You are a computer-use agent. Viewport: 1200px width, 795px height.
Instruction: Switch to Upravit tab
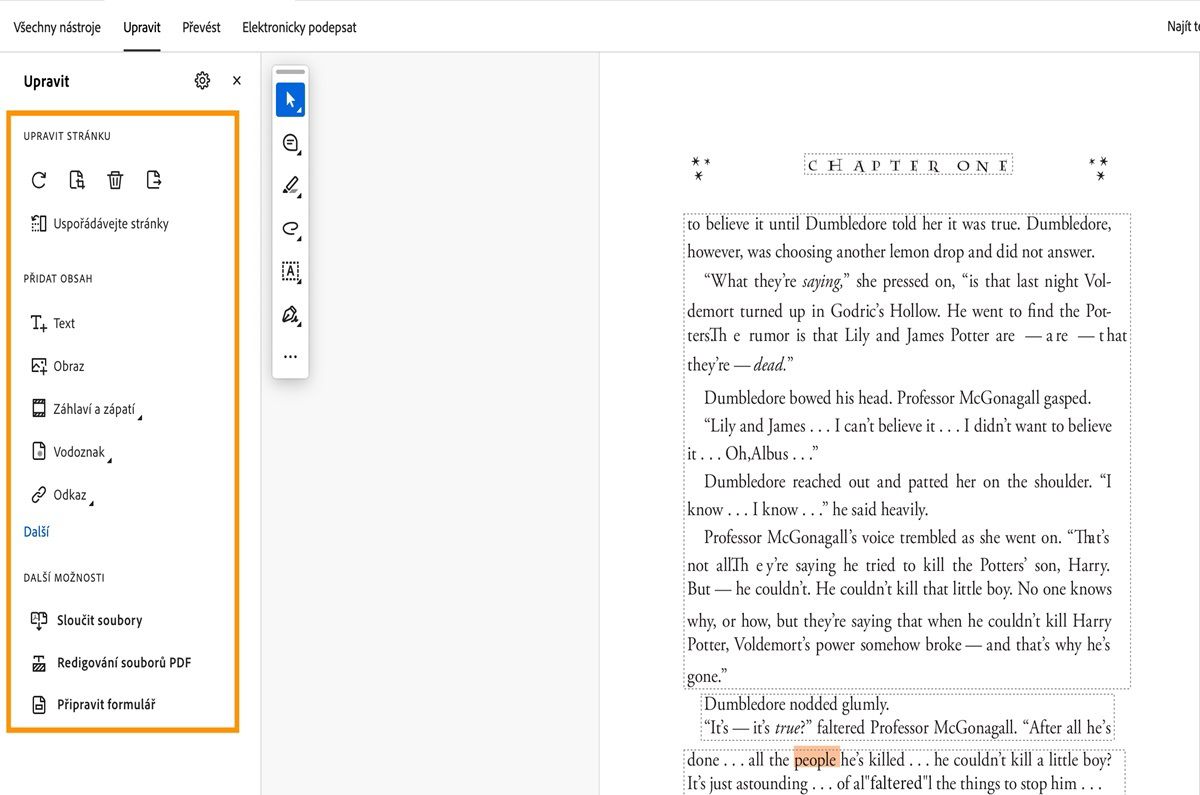tap(142, 27)
